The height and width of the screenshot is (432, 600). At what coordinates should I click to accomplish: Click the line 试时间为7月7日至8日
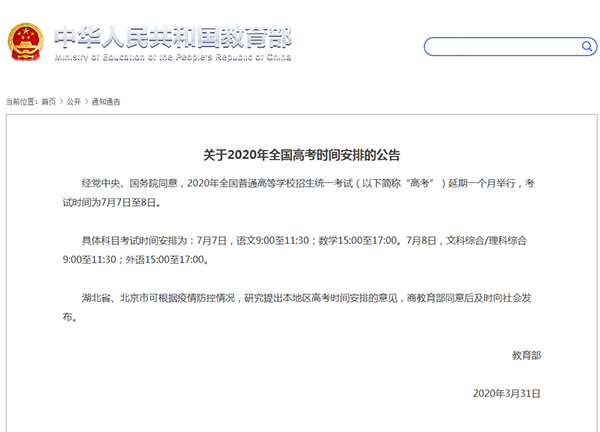112,202
